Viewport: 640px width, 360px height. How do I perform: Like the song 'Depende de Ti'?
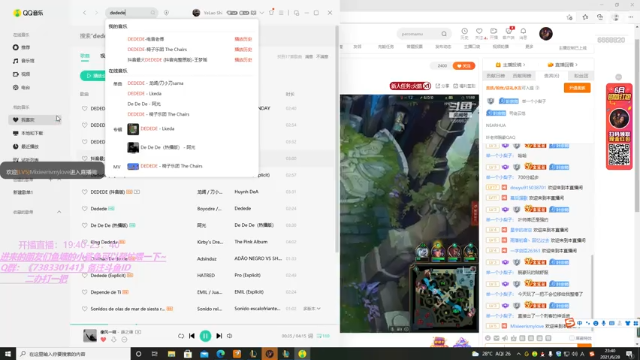[x=84, y=292]
